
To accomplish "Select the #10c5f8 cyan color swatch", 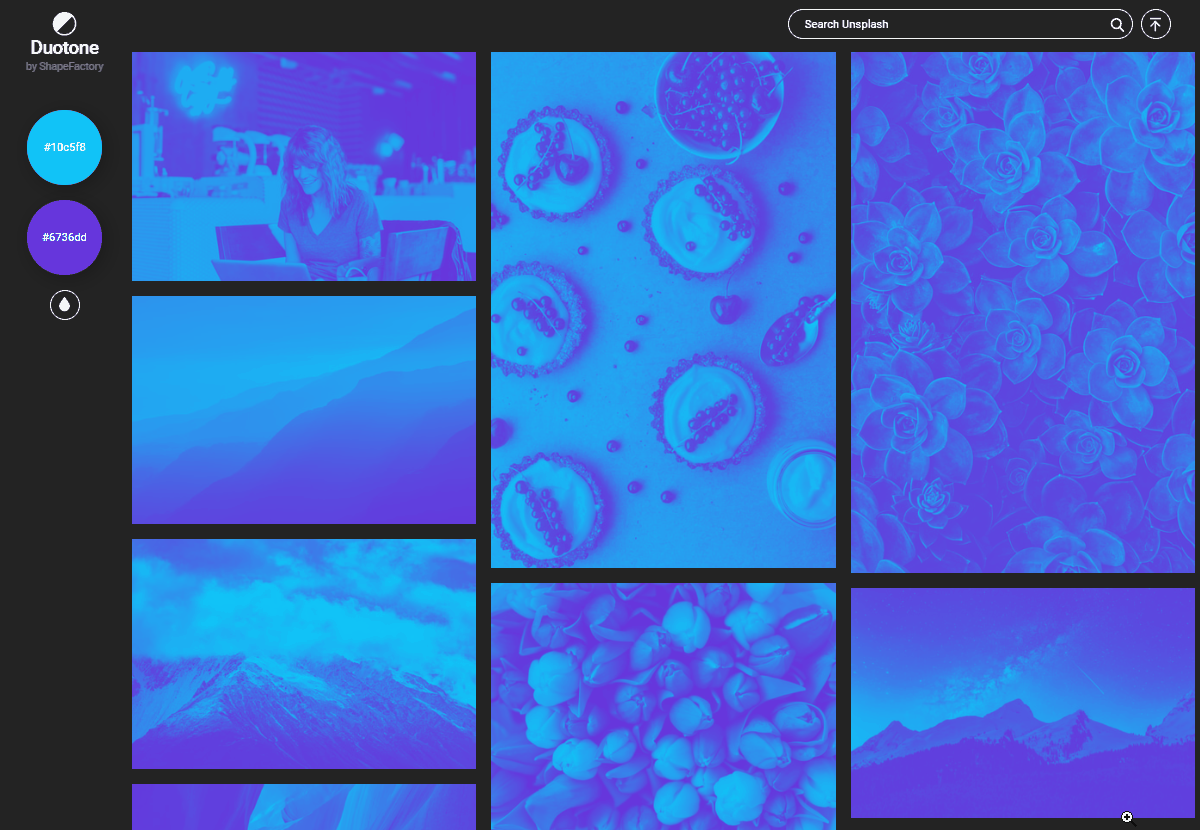I will click(64, 147).
